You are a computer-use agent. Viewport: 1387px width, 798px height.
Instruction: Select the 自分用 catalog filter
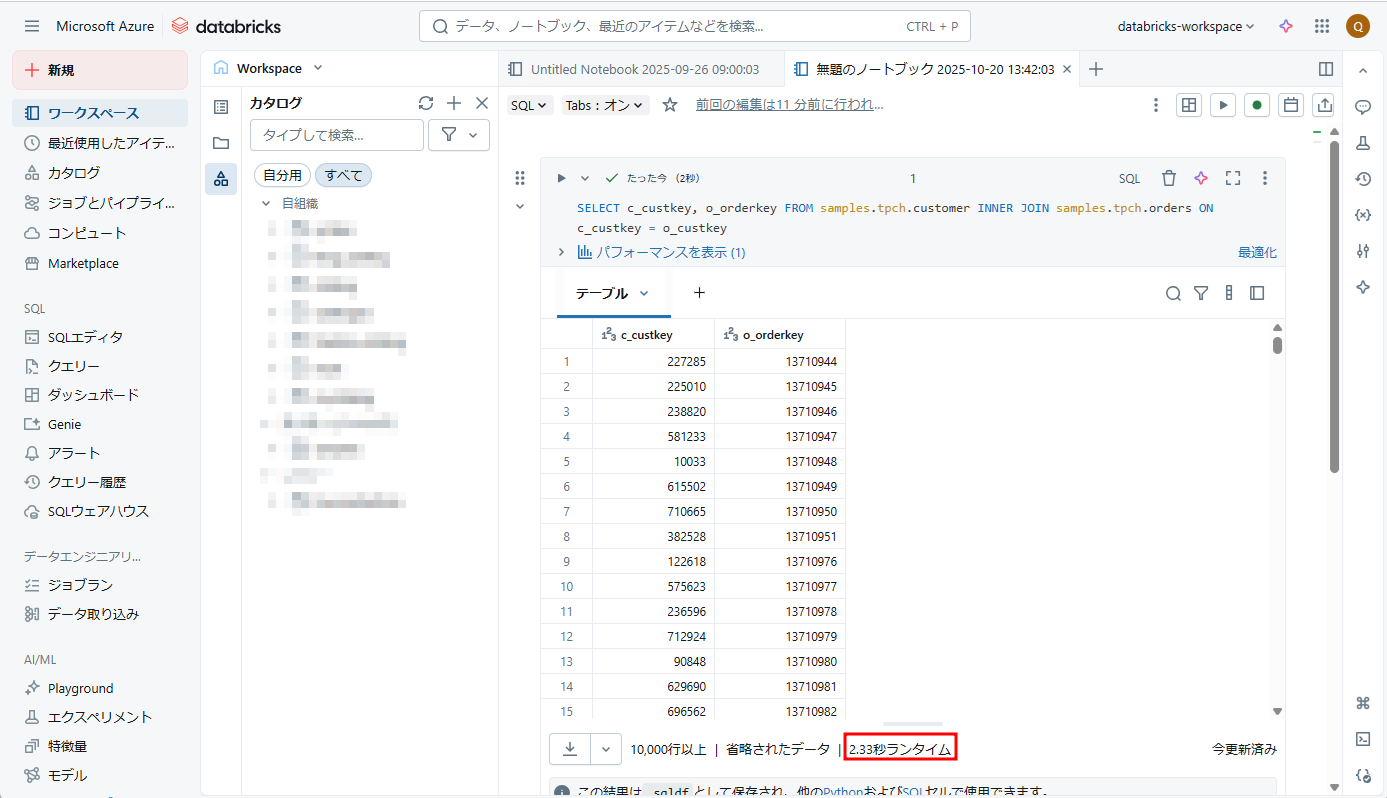point(283,175)
